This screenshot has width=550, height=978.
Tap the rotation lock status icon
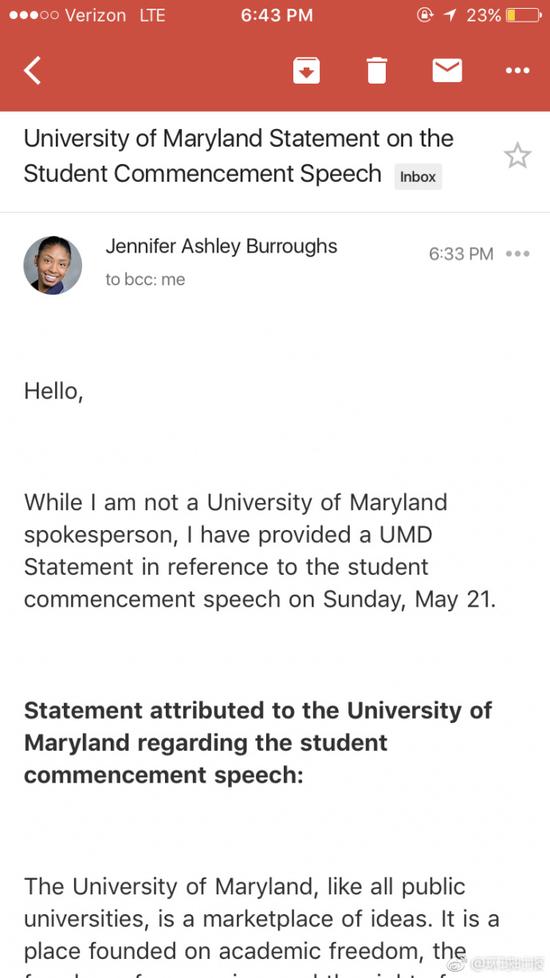[x=427, y=15]
